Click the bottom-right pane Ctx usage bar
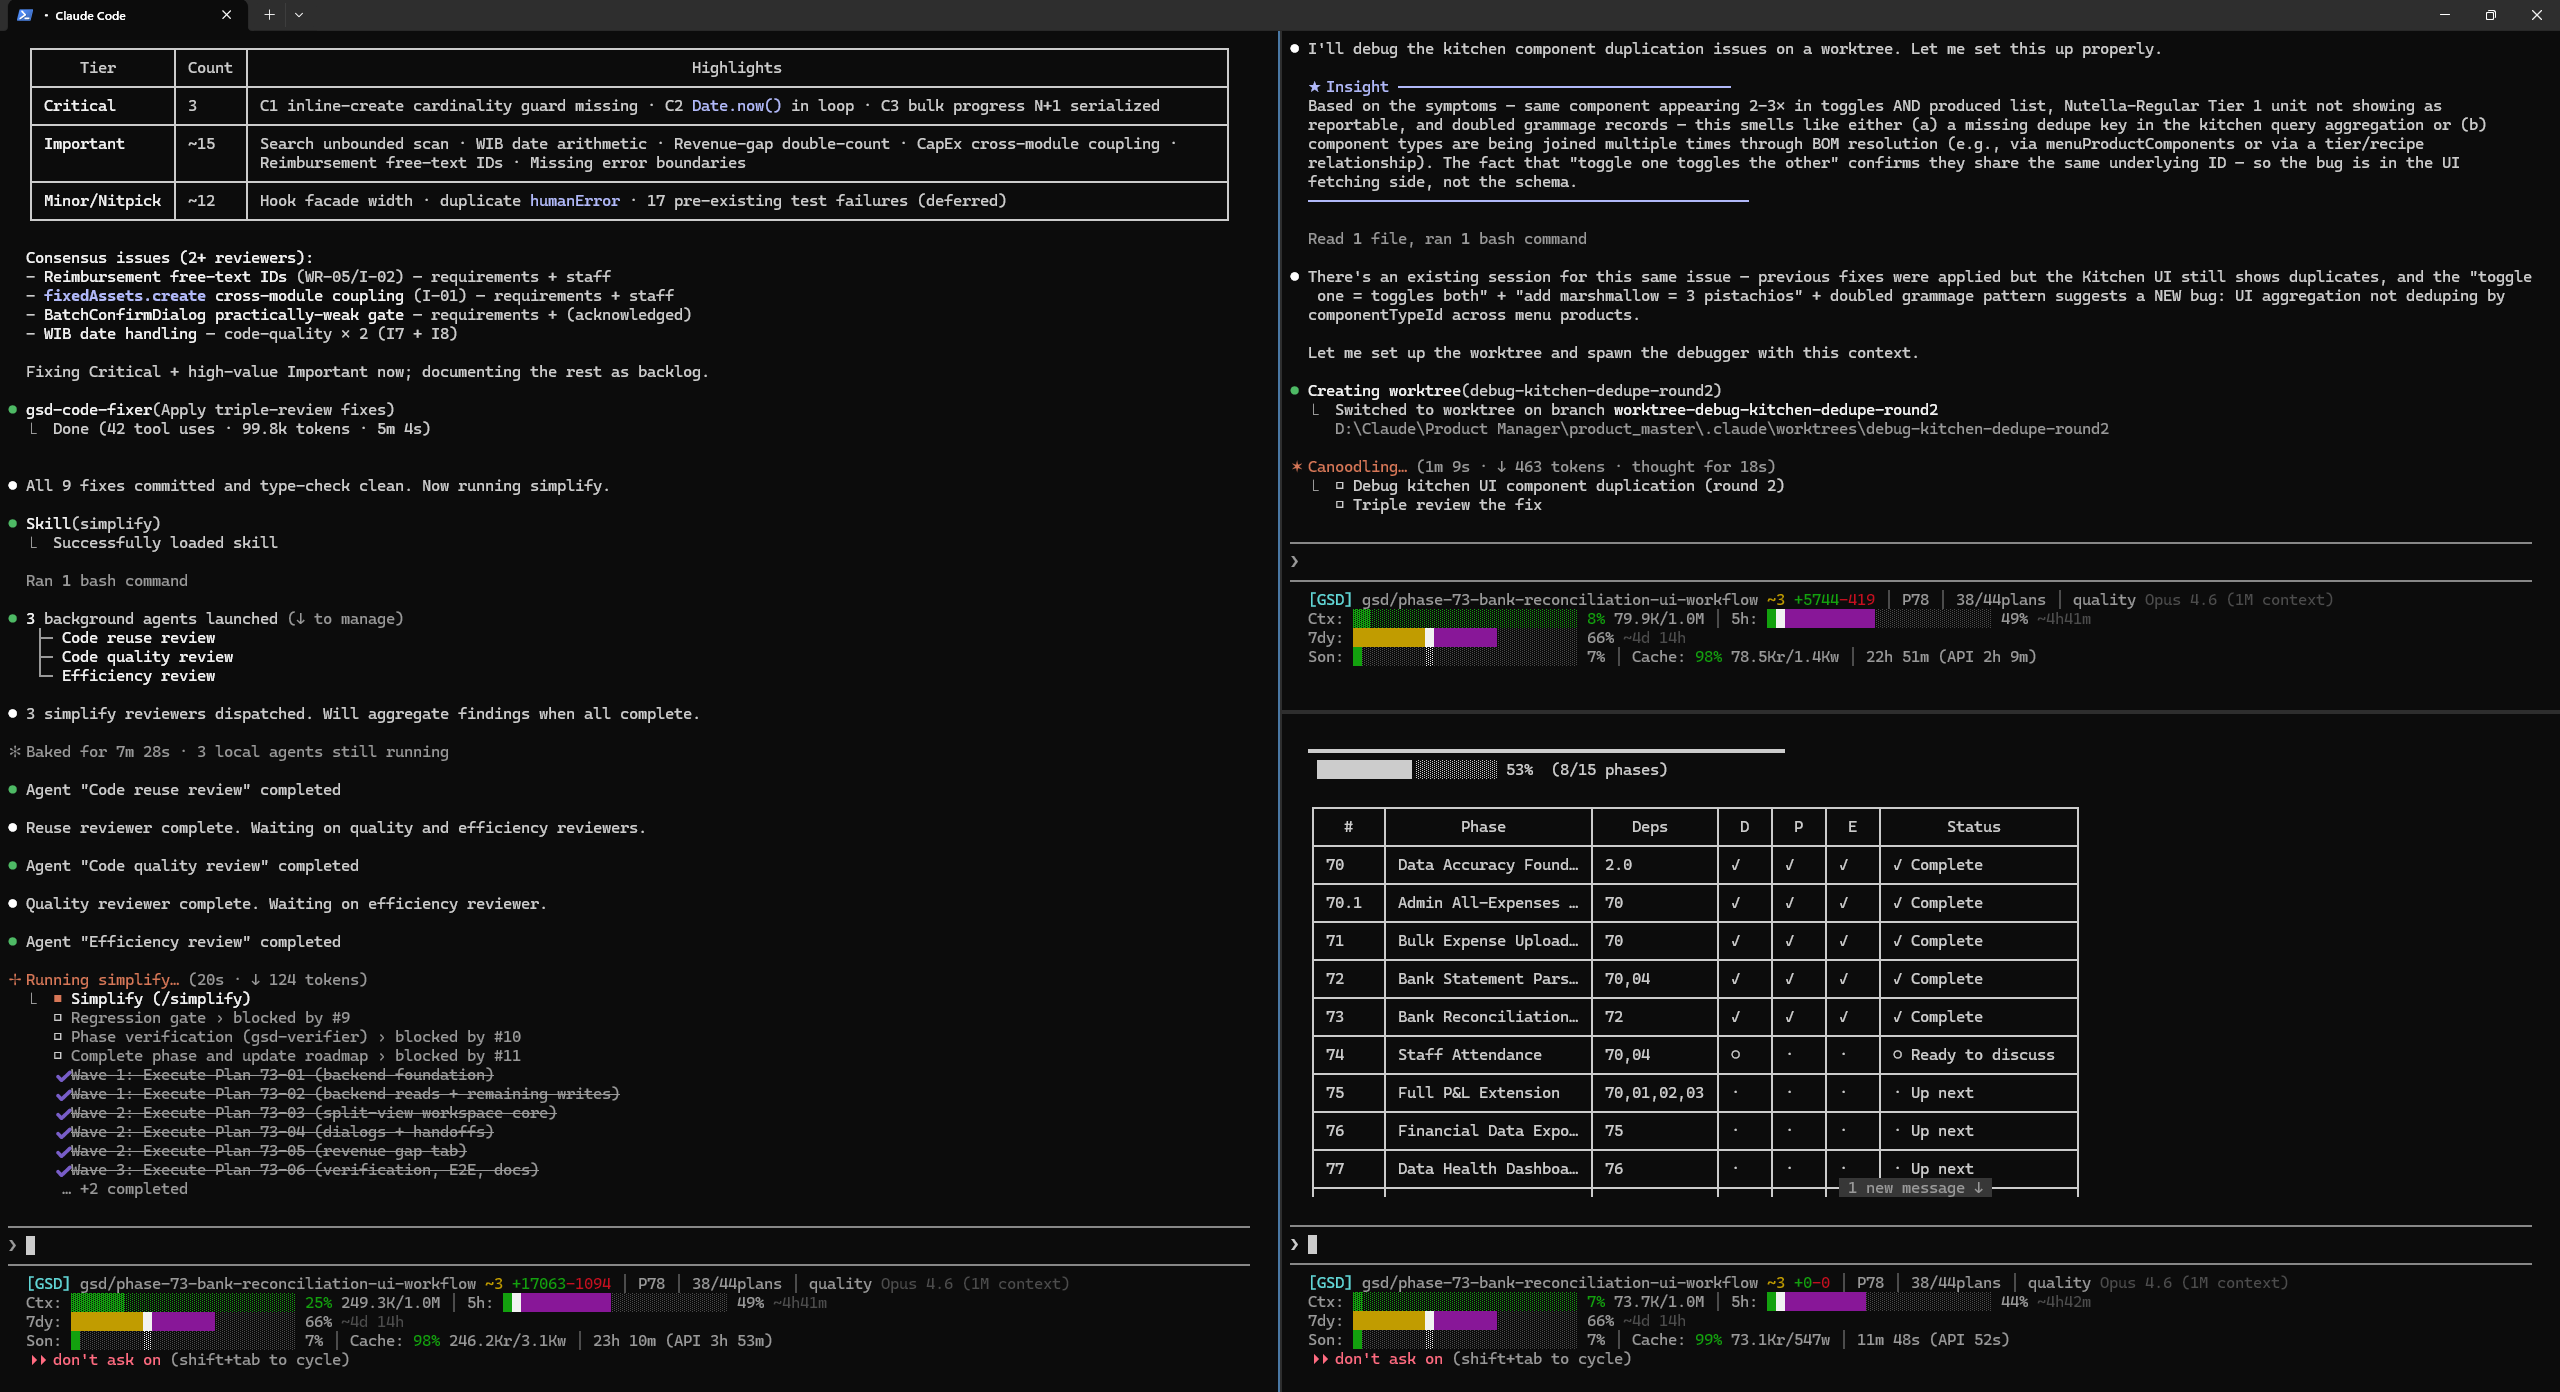 [1465, 1302]
